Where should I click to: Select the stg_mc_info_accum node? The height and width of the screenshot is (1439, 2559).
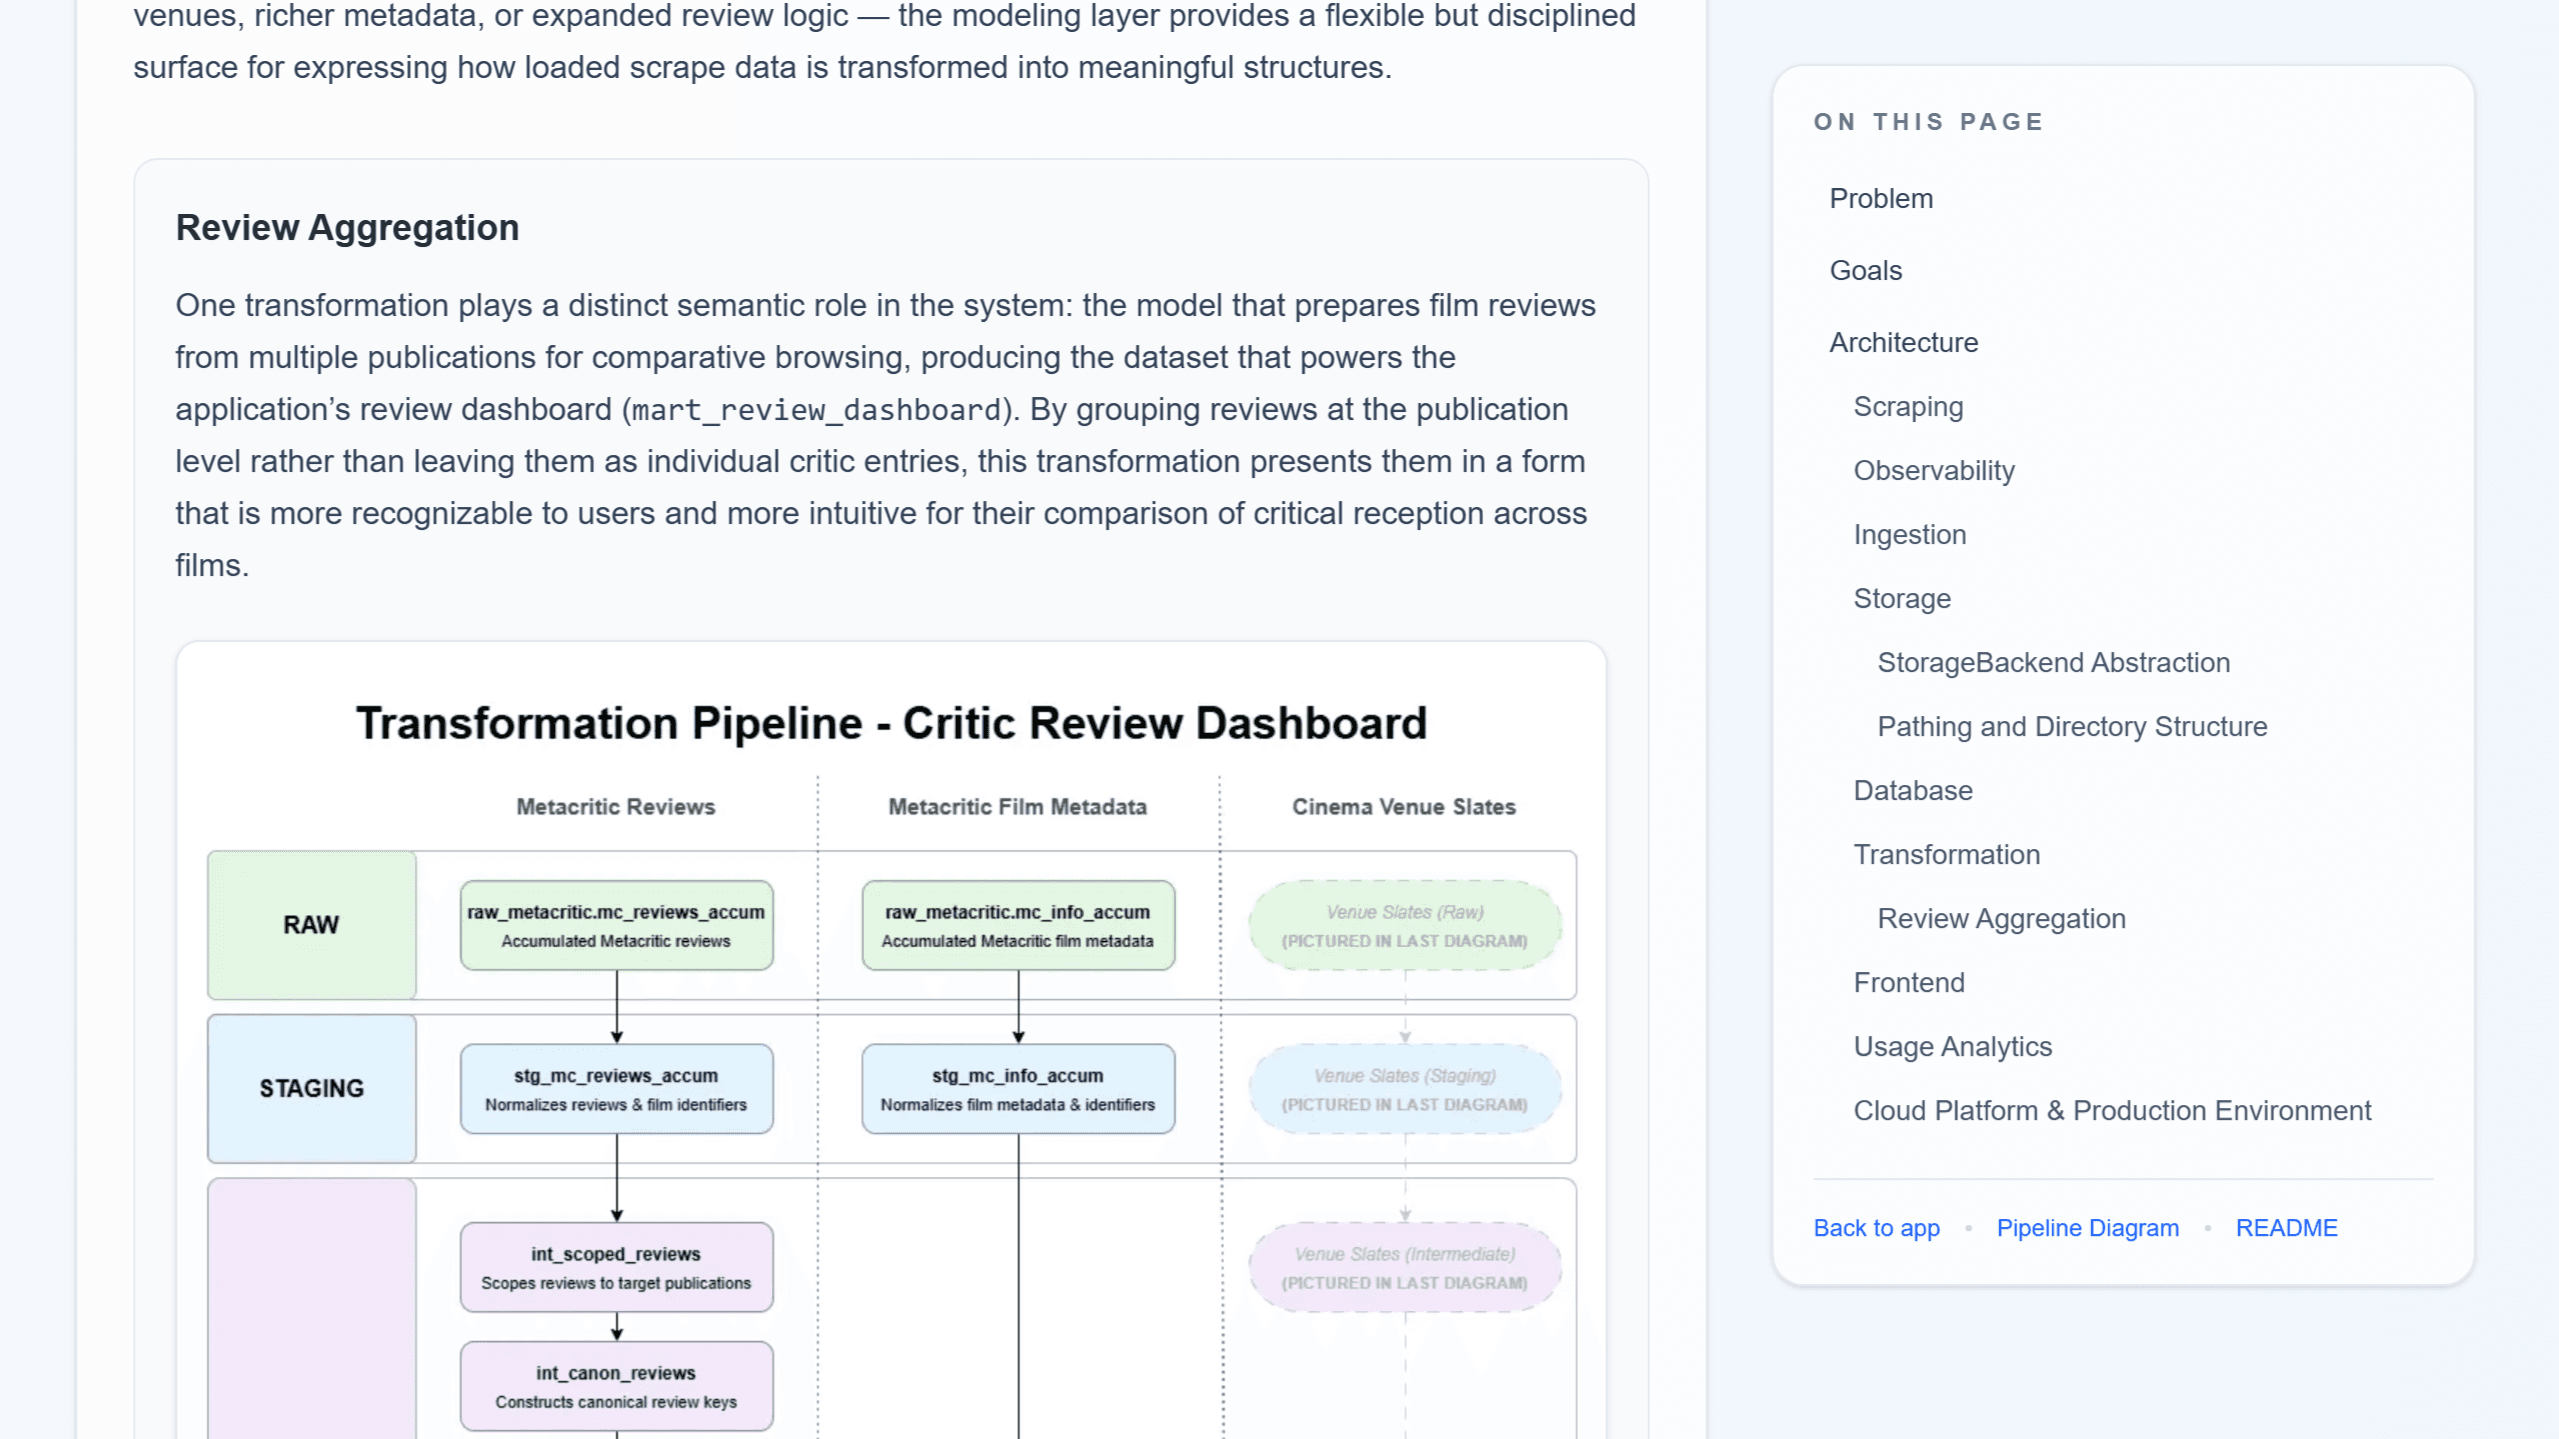1018,1089
